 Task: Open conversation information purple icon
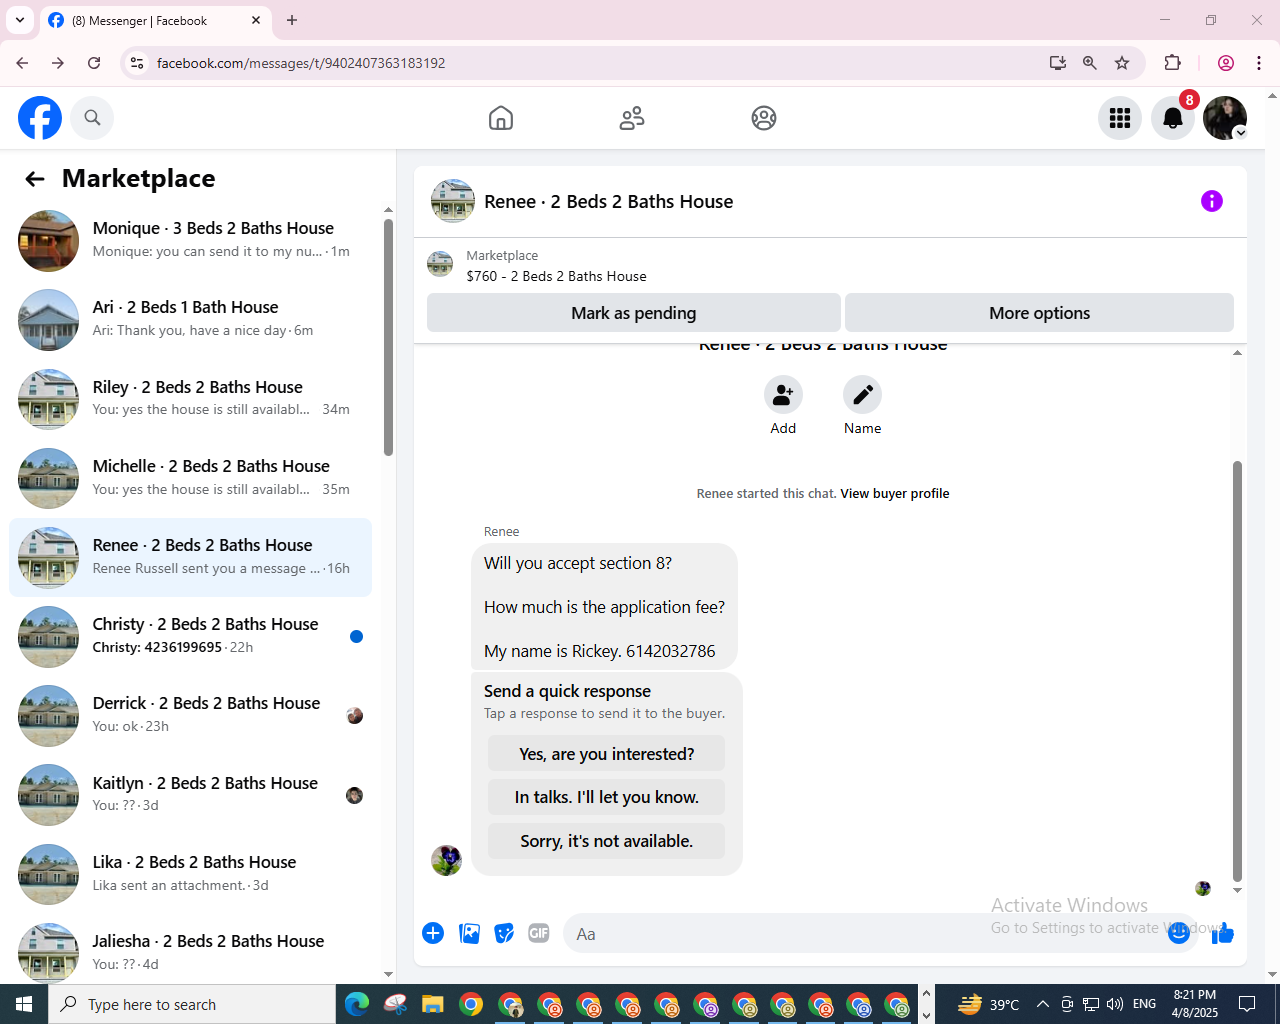(1212, 201)
